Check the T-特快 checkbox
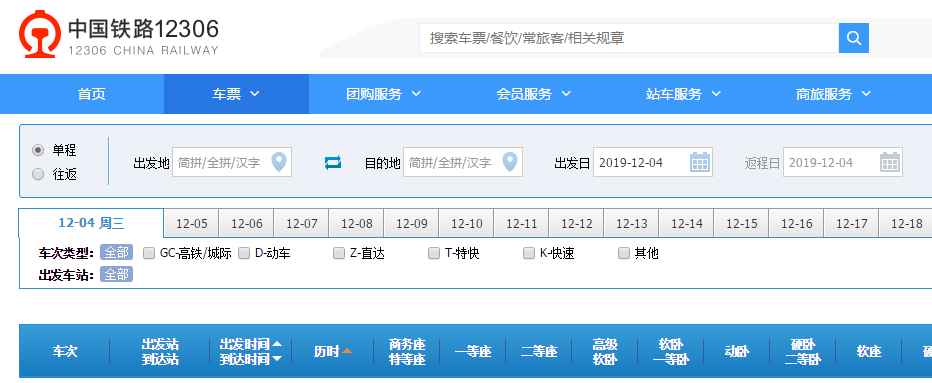The height and width of the screenshot is (383, 932). [434, 253]
